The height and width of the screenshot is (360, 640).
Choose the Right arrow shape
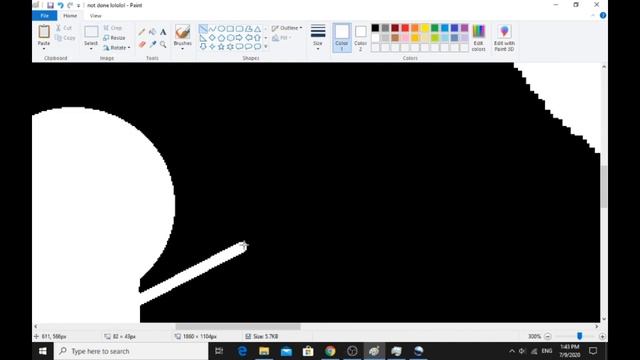[x=239, y=38]
